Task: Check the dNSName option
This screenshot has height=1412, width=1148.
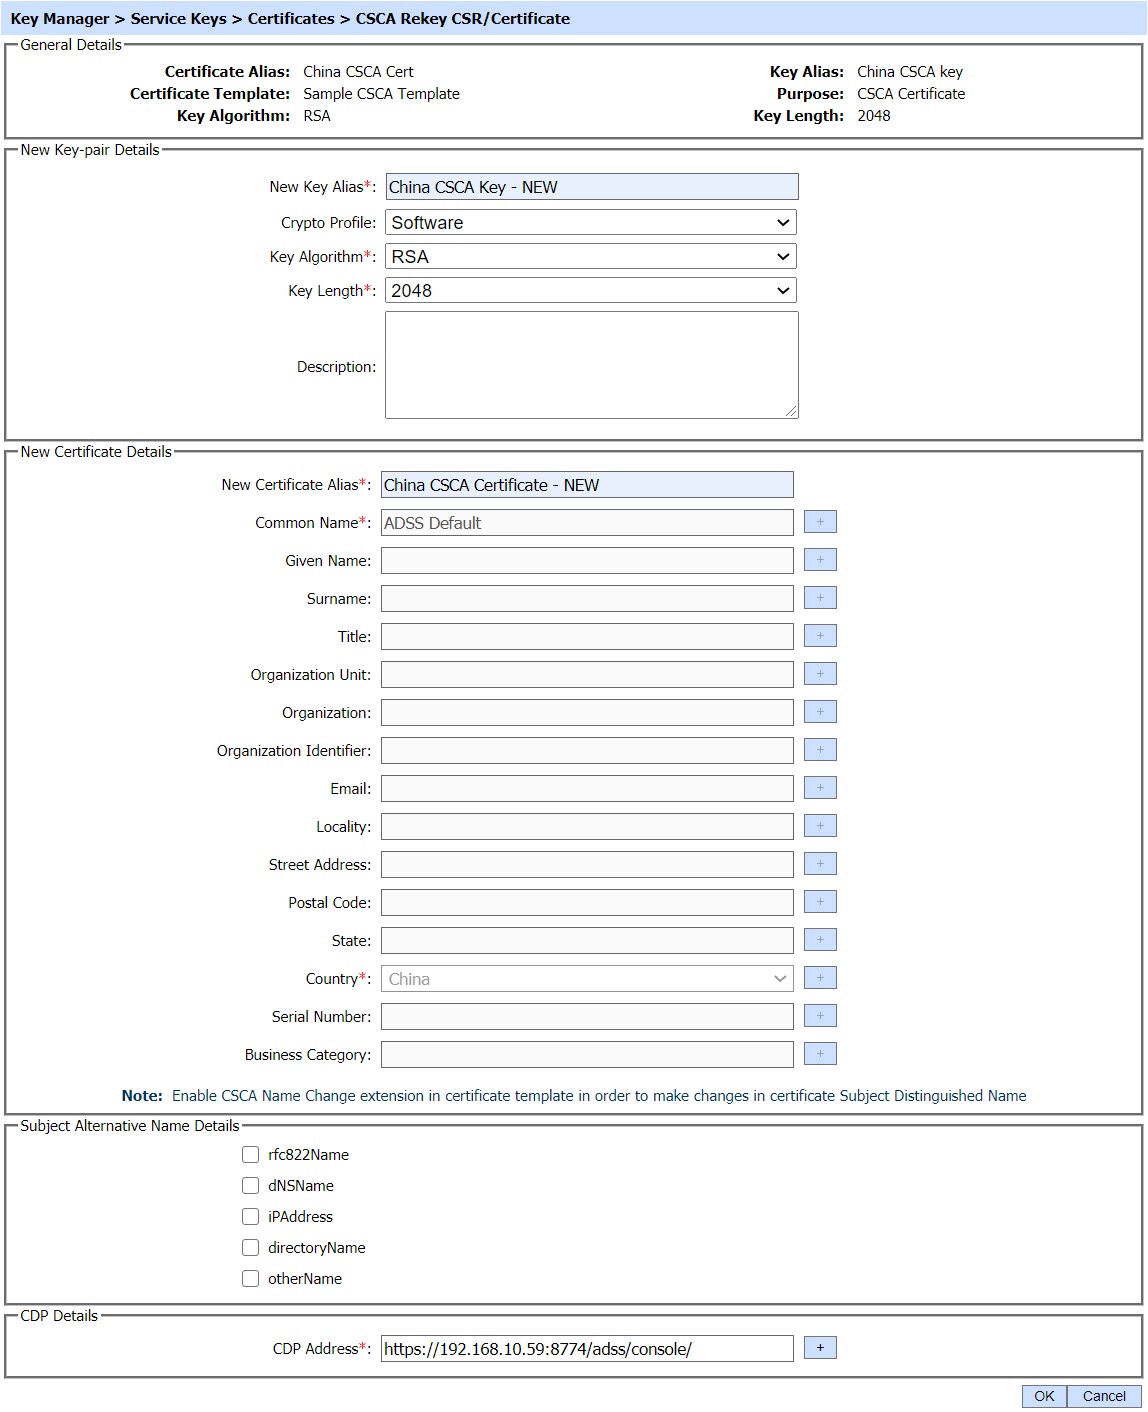Action: click(251, 1186)
